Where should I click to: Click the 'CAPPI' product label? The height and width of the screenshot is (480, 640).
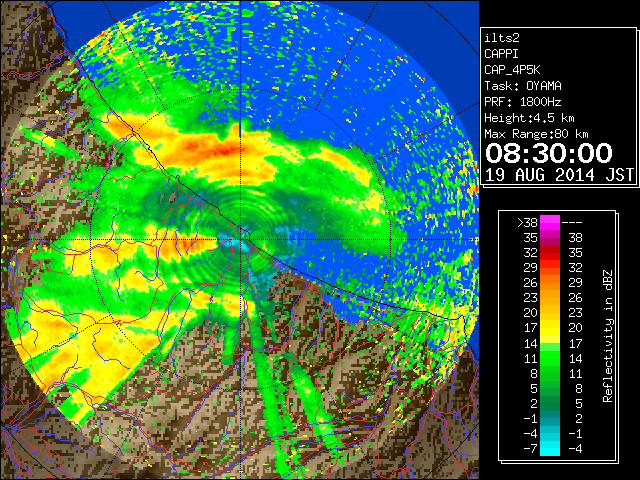tap(501, 54)
